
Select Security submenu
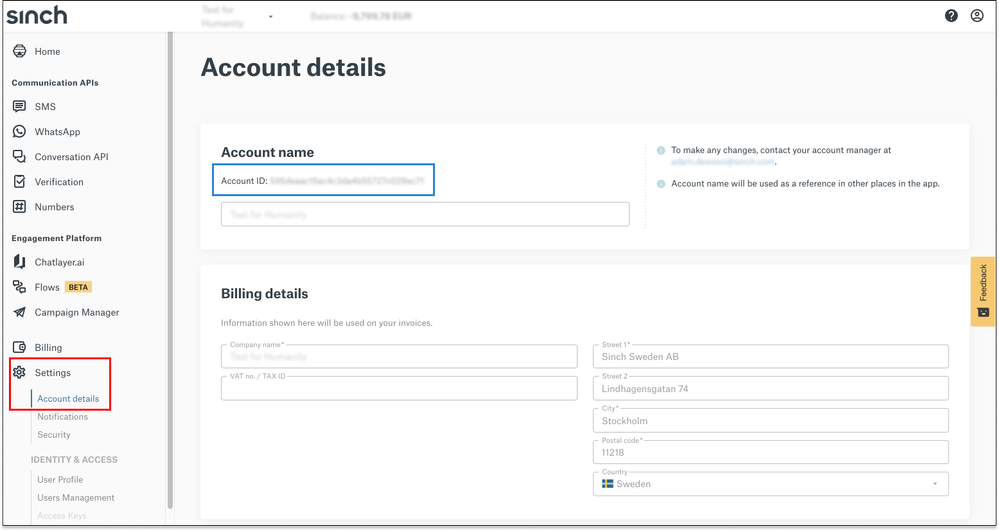54,435
